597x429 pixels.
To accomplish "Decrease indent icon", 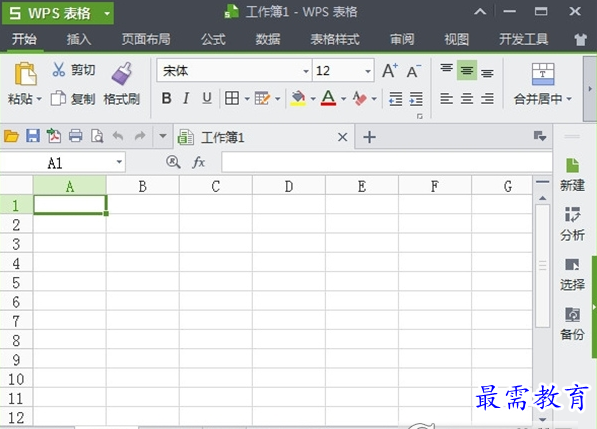I will 396,99.
